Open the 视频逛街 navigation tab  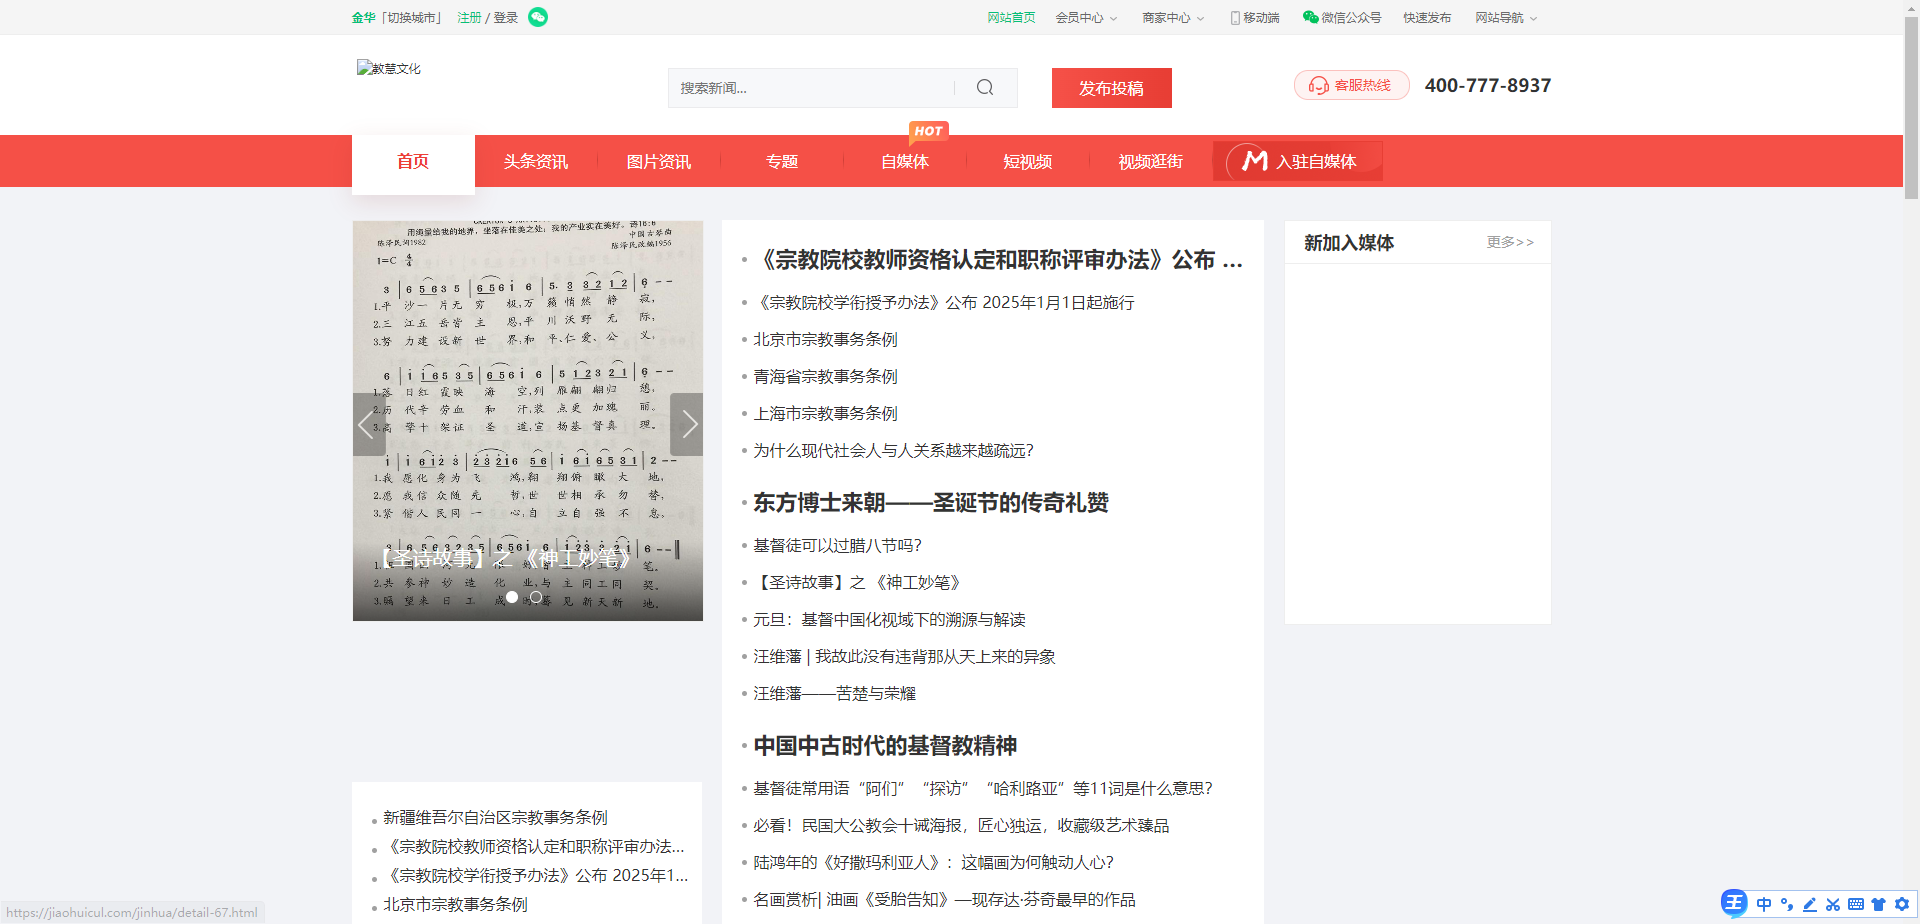pos(1151,162)
